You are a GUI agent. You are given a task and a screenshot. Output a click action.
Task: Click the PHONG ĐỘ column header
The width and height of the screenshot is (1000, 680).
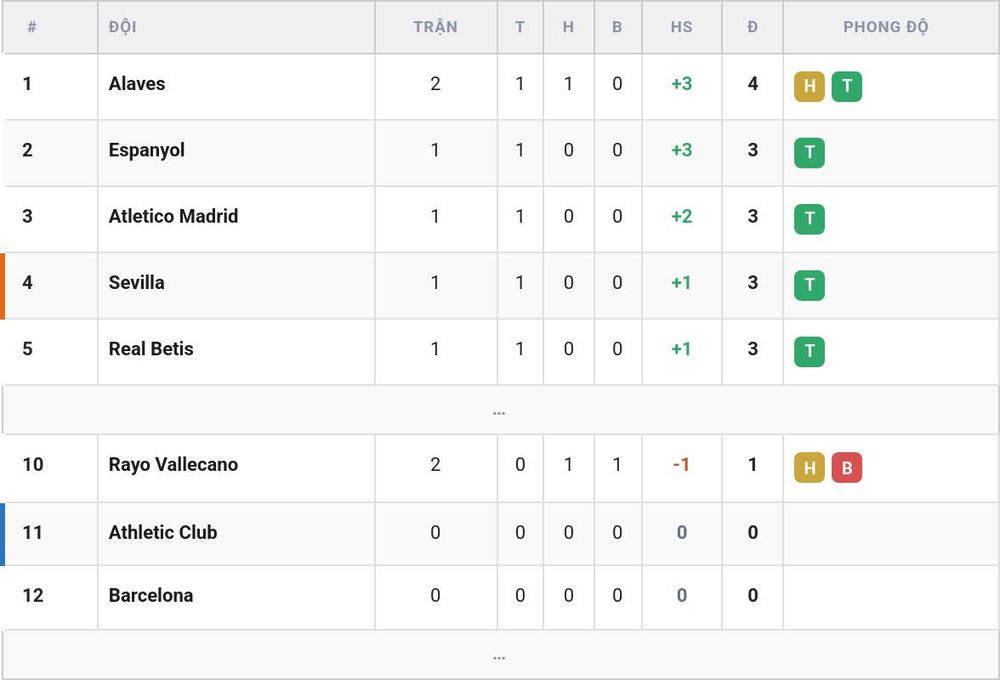click(x=885, y=27)
